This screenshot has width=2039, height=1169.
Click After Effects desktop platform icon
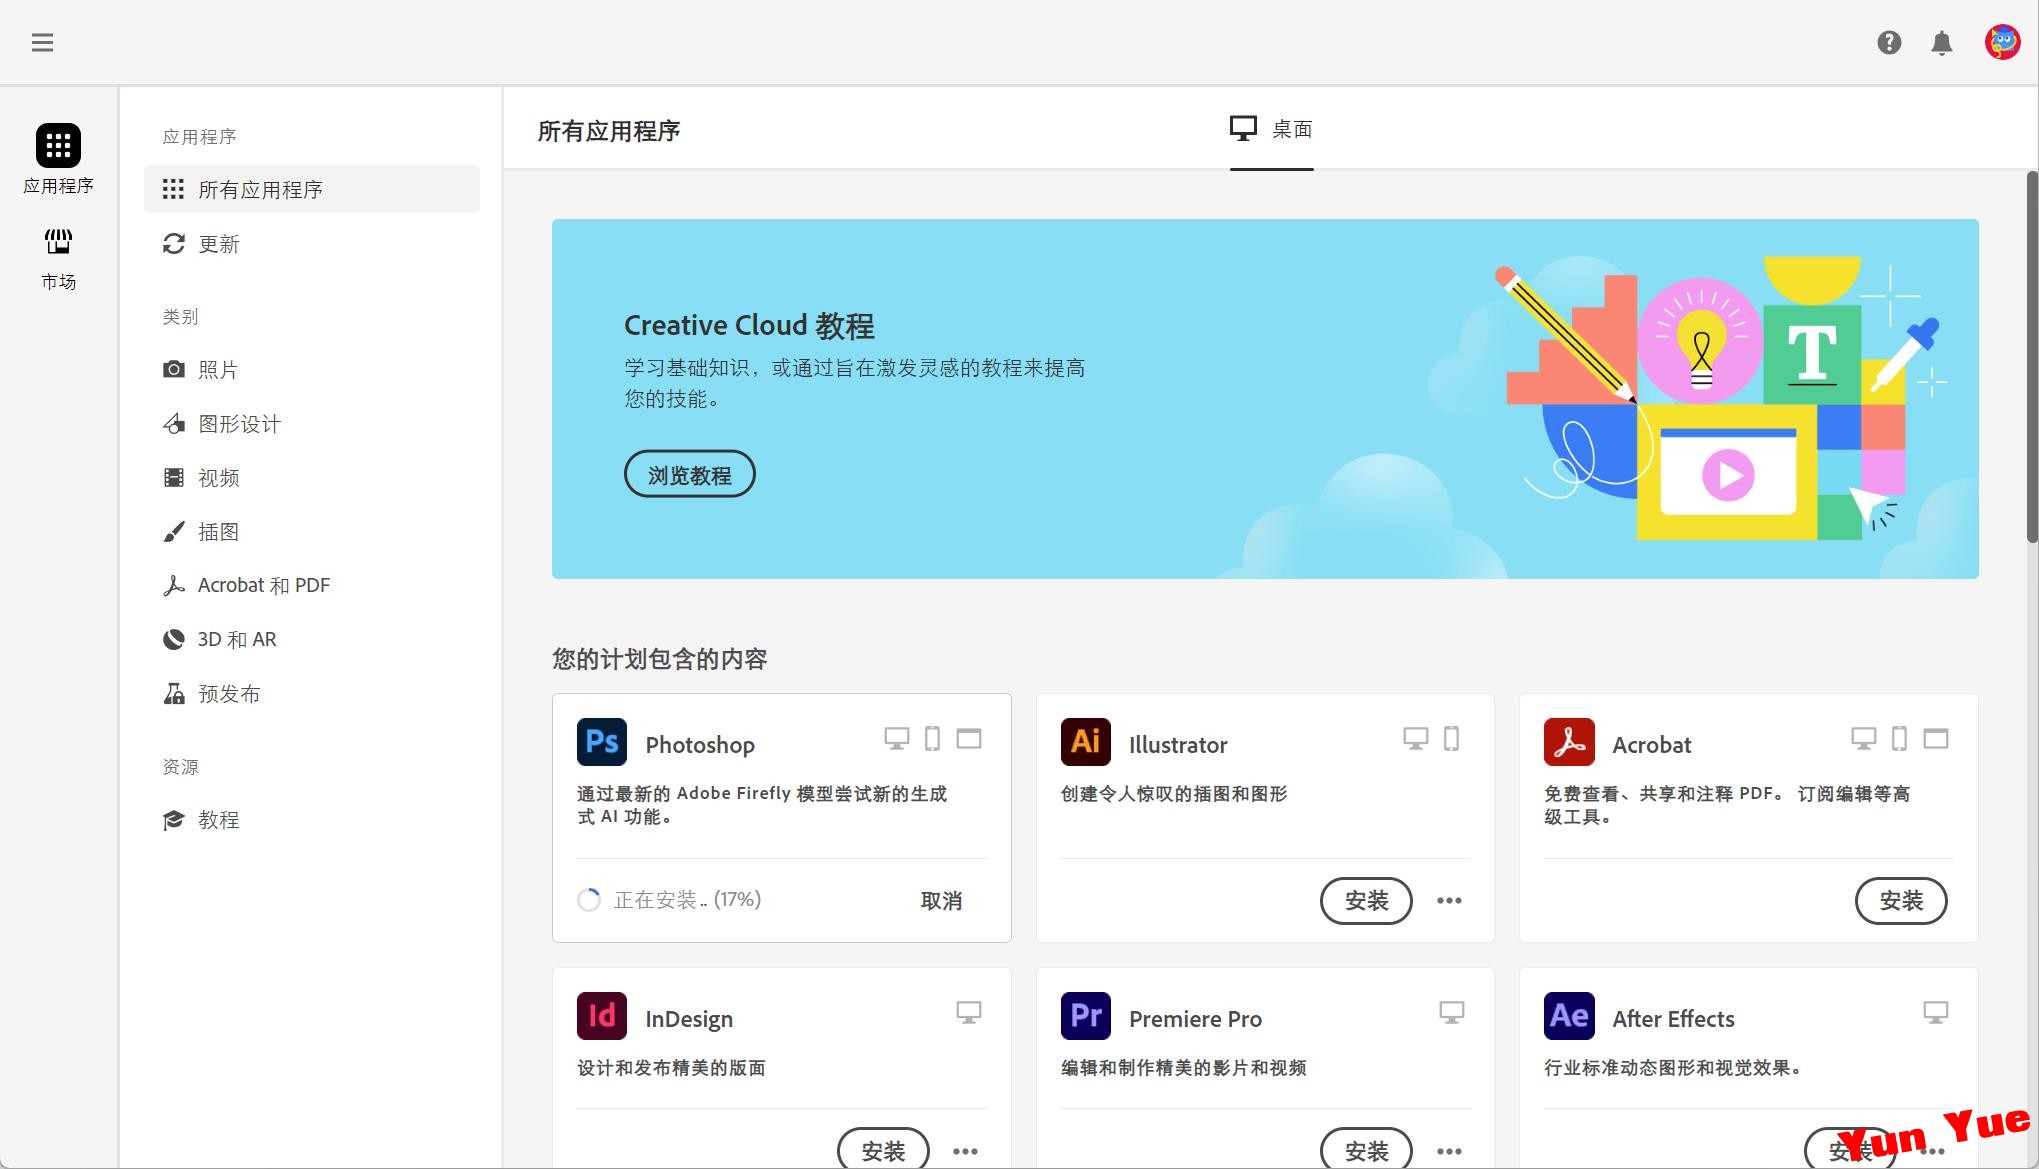[x=1936, y=1013]
